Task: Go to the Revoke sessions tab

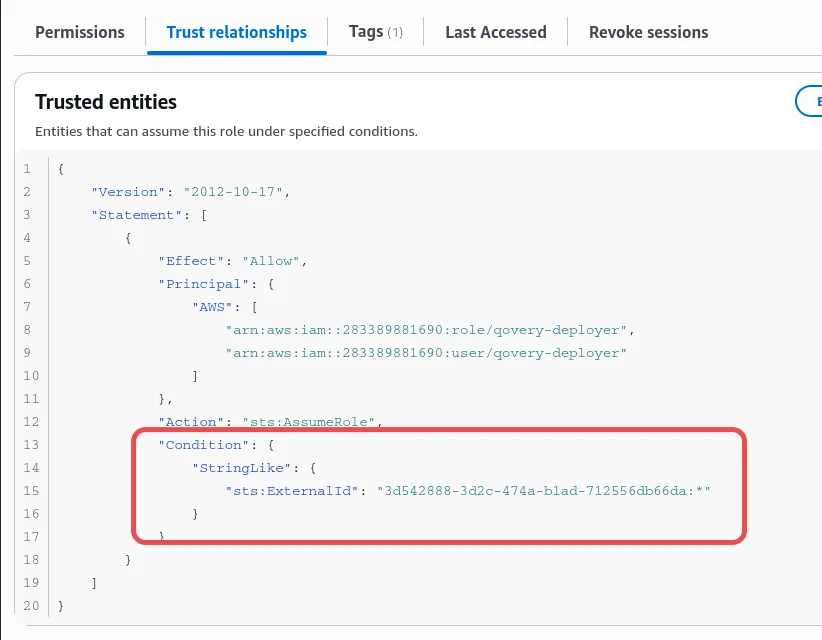Action: (x=648, y=32)
